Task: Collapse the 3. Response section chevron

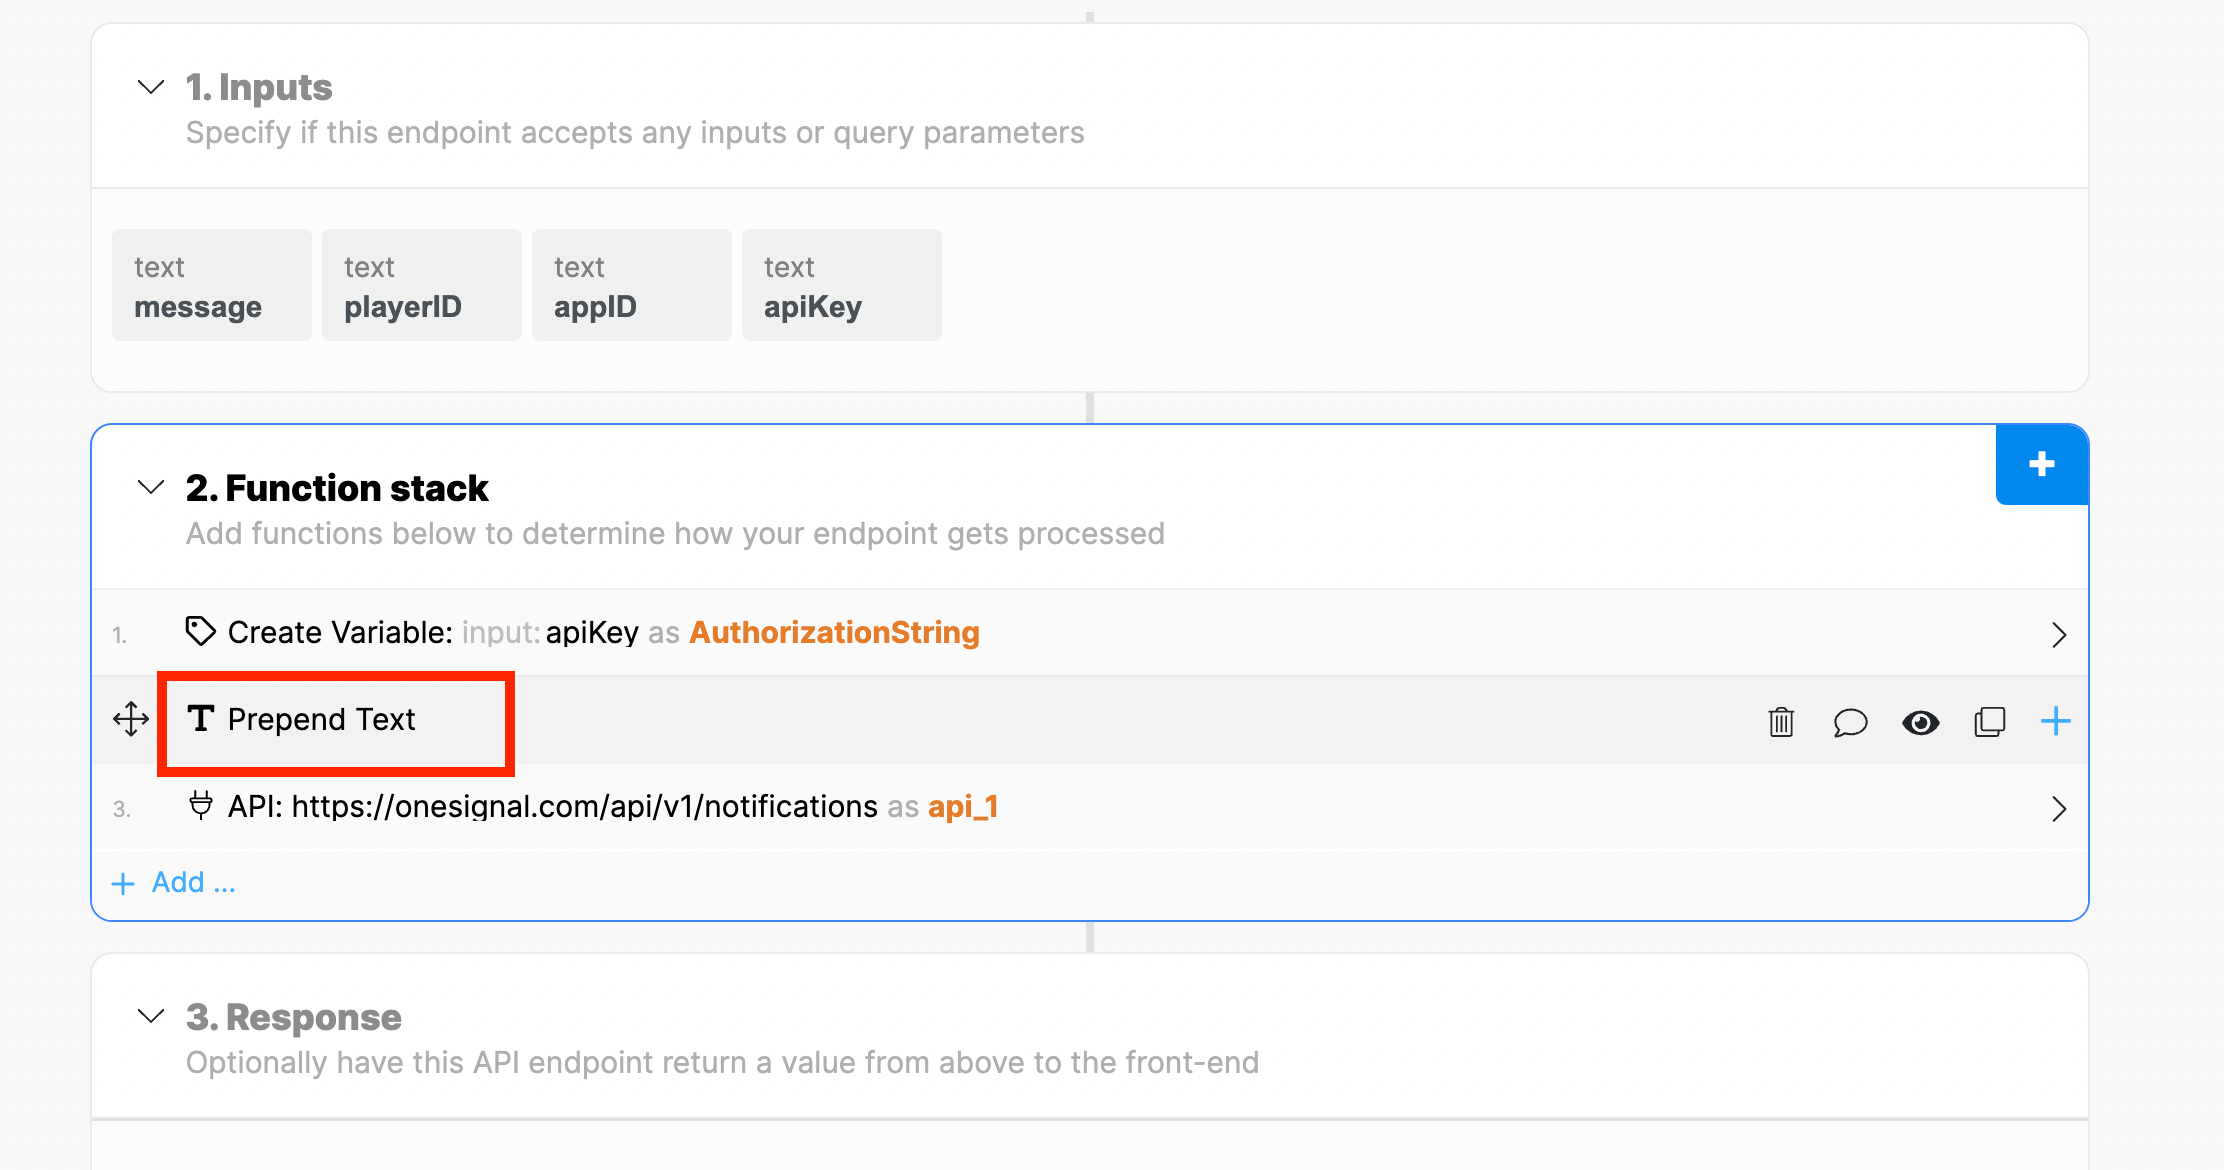Action: point(150,1017)
